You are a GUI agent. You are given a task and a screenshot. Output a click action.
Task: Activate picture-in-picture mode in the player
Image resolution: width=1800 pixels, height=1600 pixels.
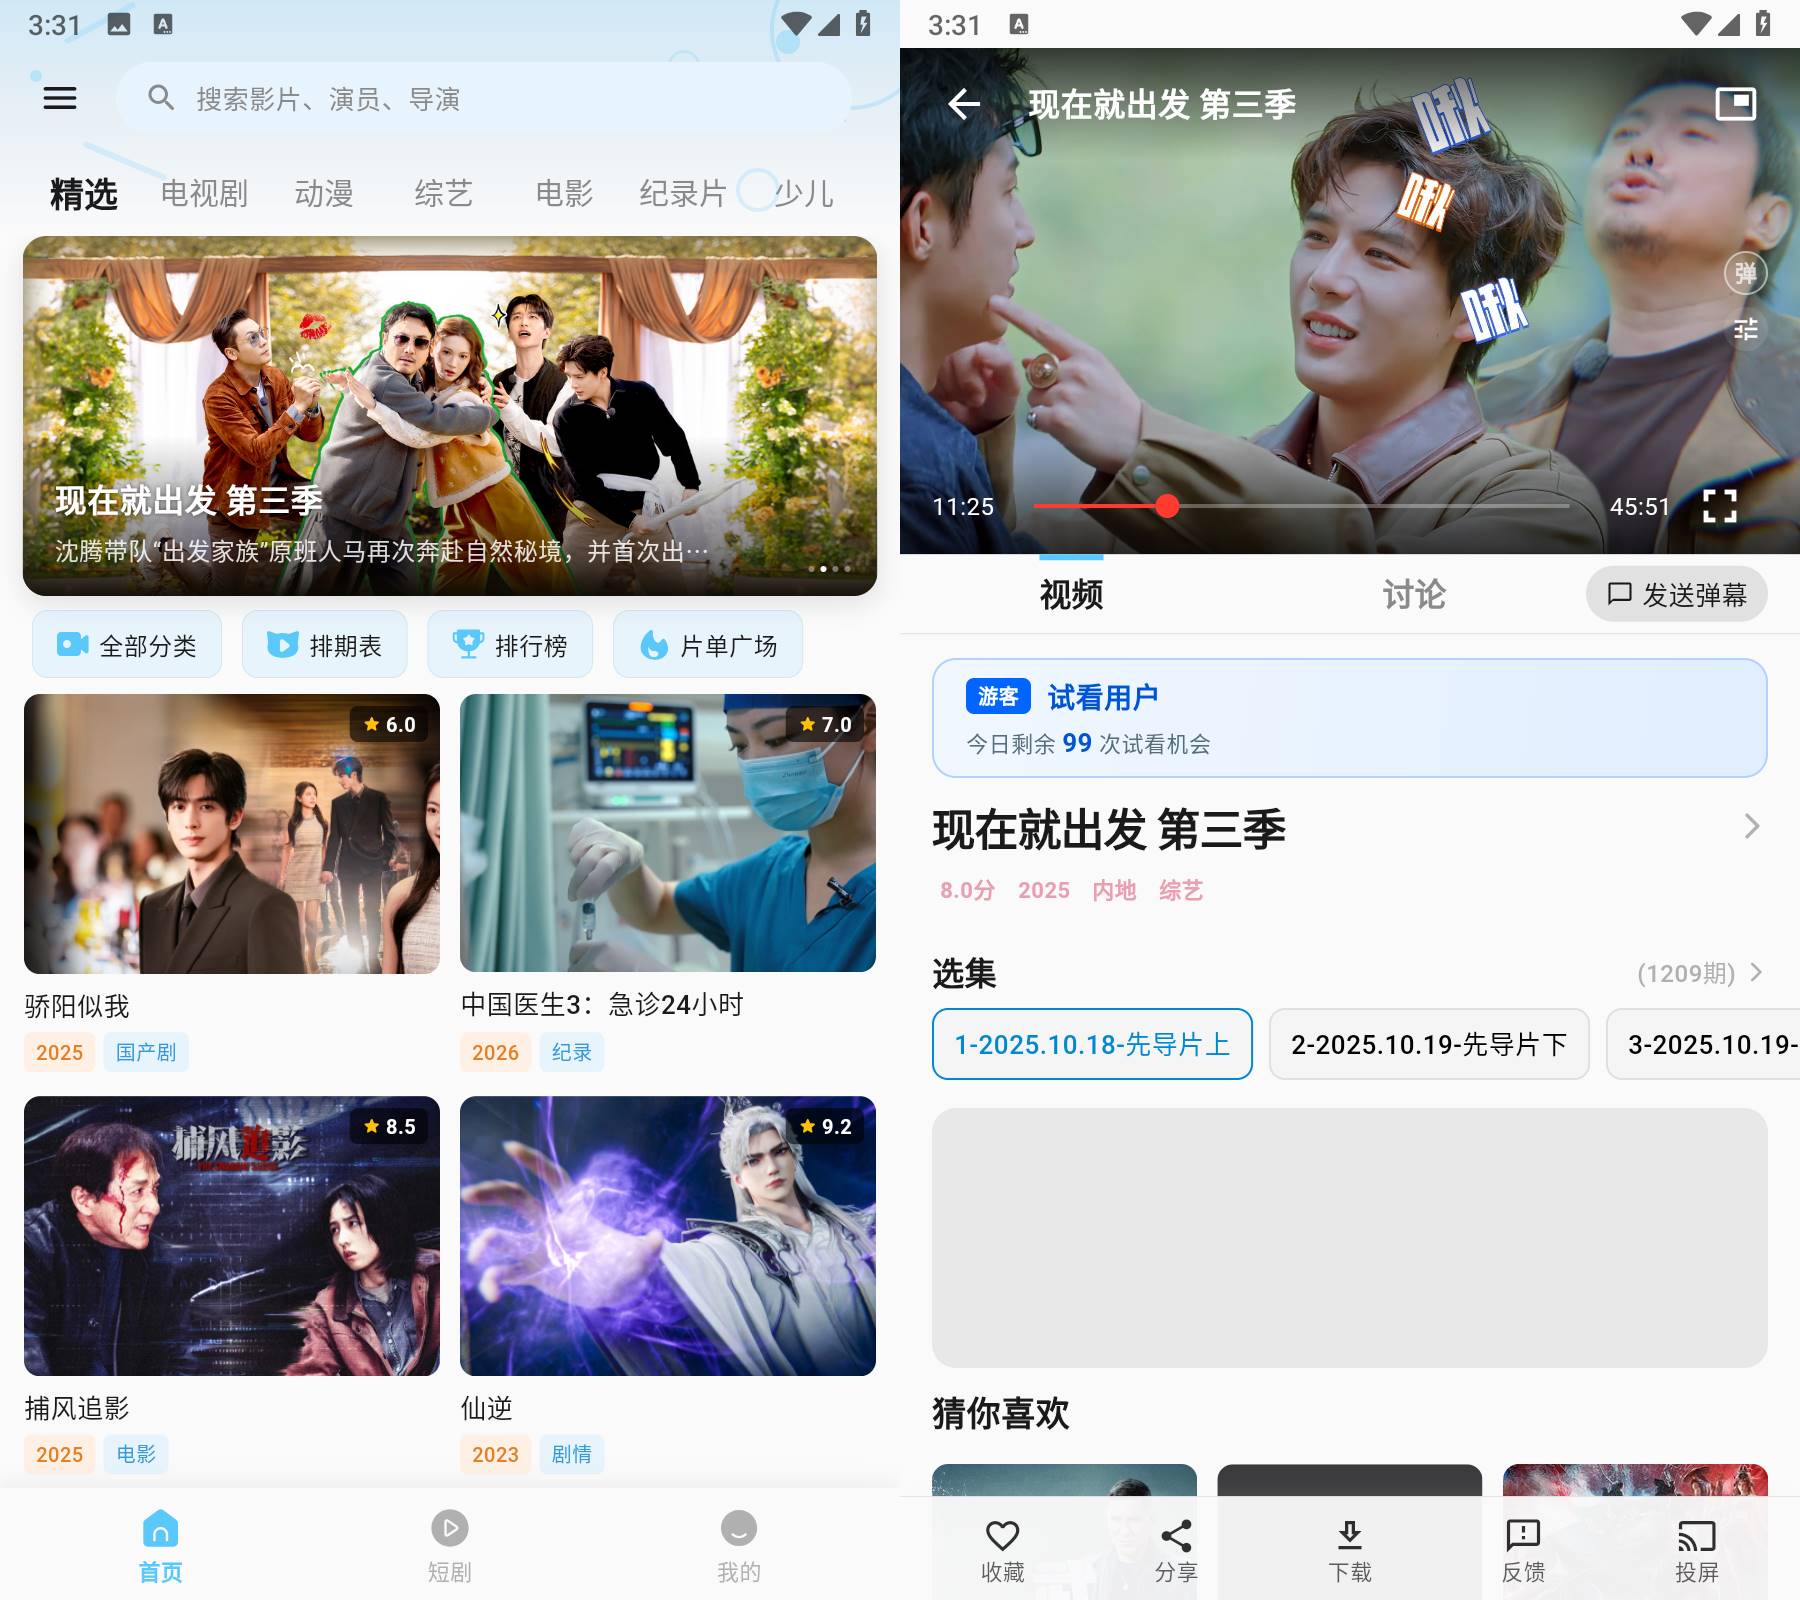pyautogui.click(x=1735, y=103)
